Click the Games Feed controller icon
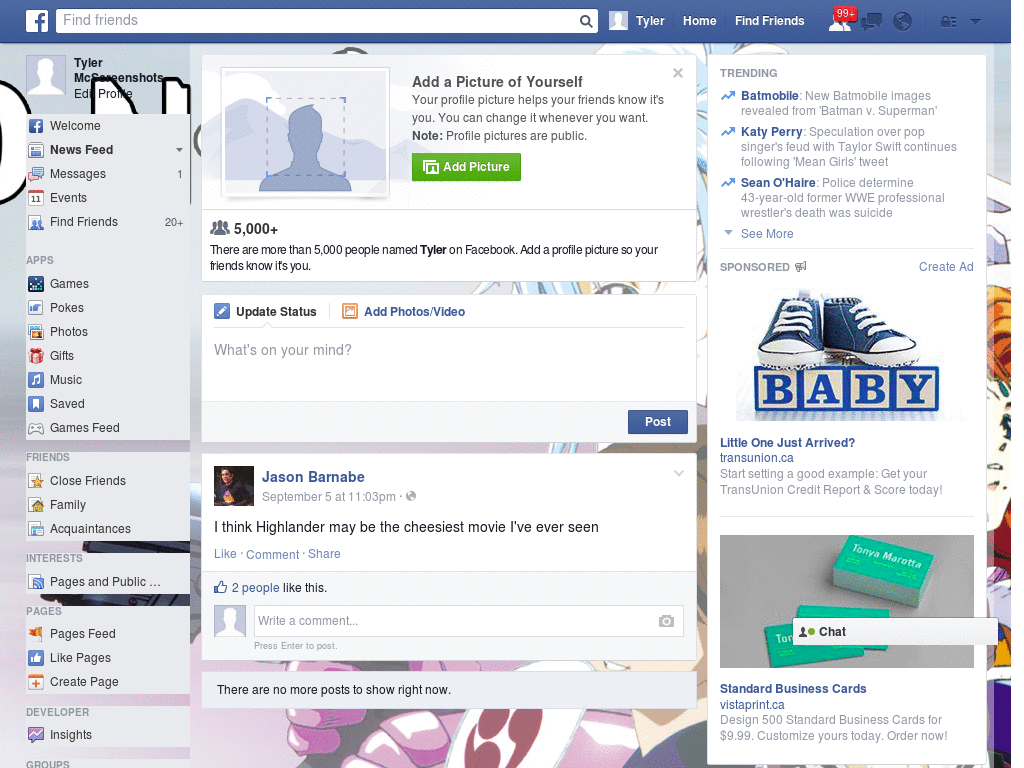 click(x=36, y=428)
